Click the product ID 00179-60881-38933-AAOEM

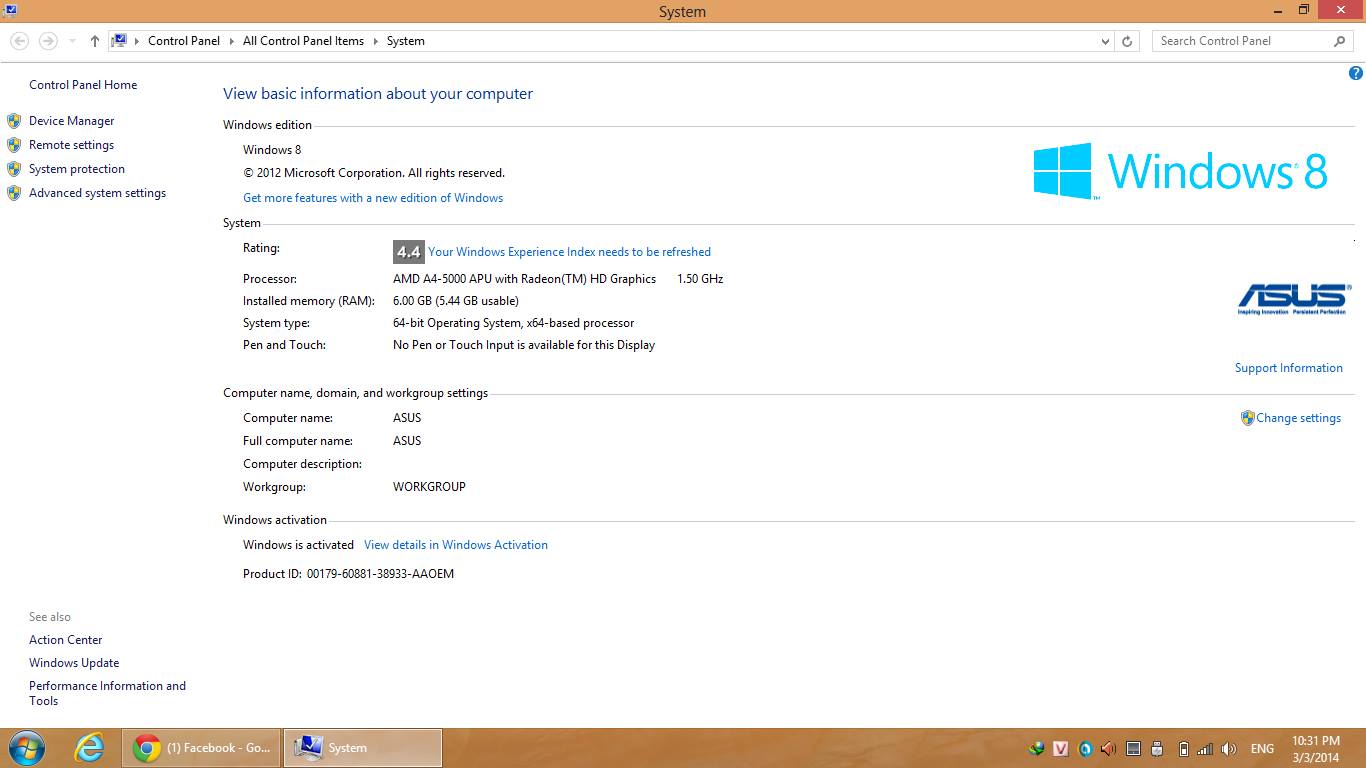[x=380, y=574]
